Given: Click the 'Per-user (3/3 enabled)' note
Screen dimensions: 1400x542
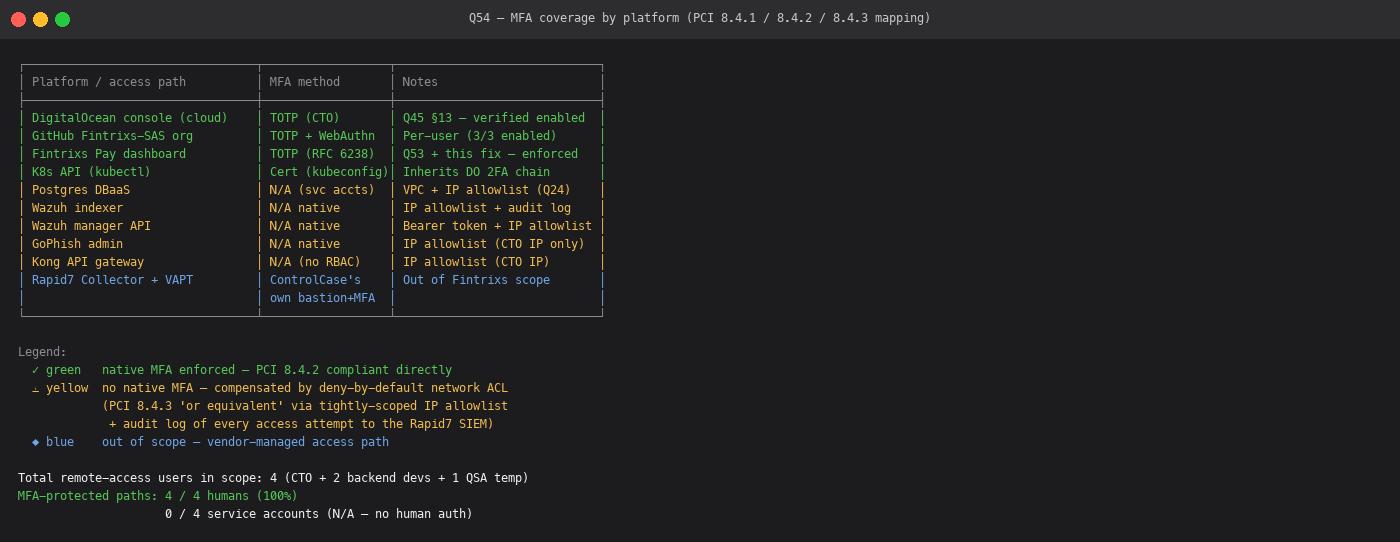Looking at the screenshot, I should click(x=480, y=136).
